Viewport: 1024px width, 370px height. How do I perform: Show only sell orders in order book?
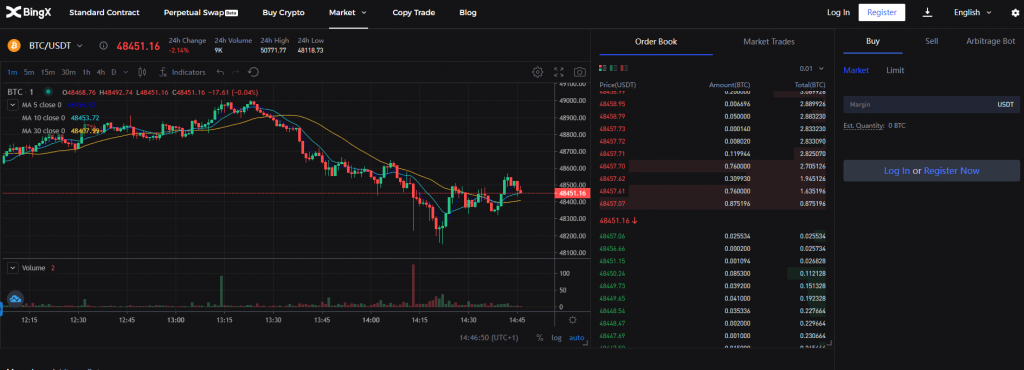pyautogui.click(x=624, y=69)
